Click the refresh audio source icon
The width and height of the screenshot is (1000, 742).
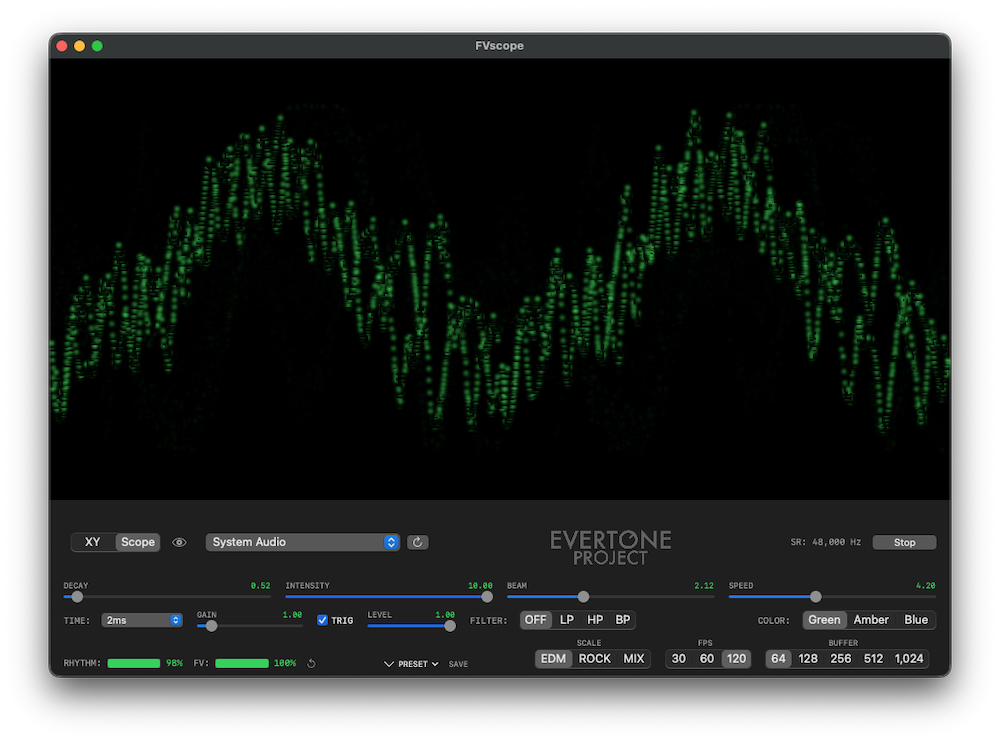coord(418,542)
